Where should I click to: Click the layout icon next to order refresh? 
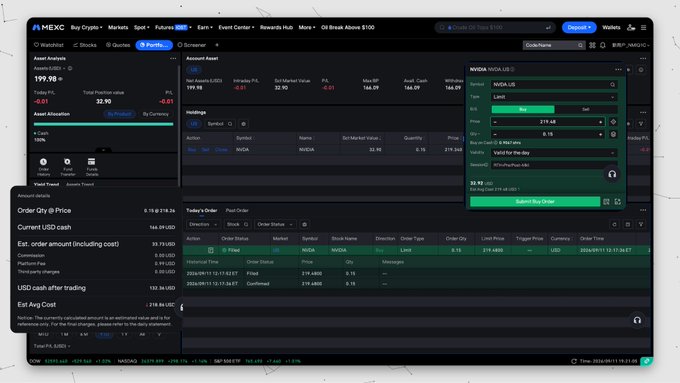click(x=628, y=225)
